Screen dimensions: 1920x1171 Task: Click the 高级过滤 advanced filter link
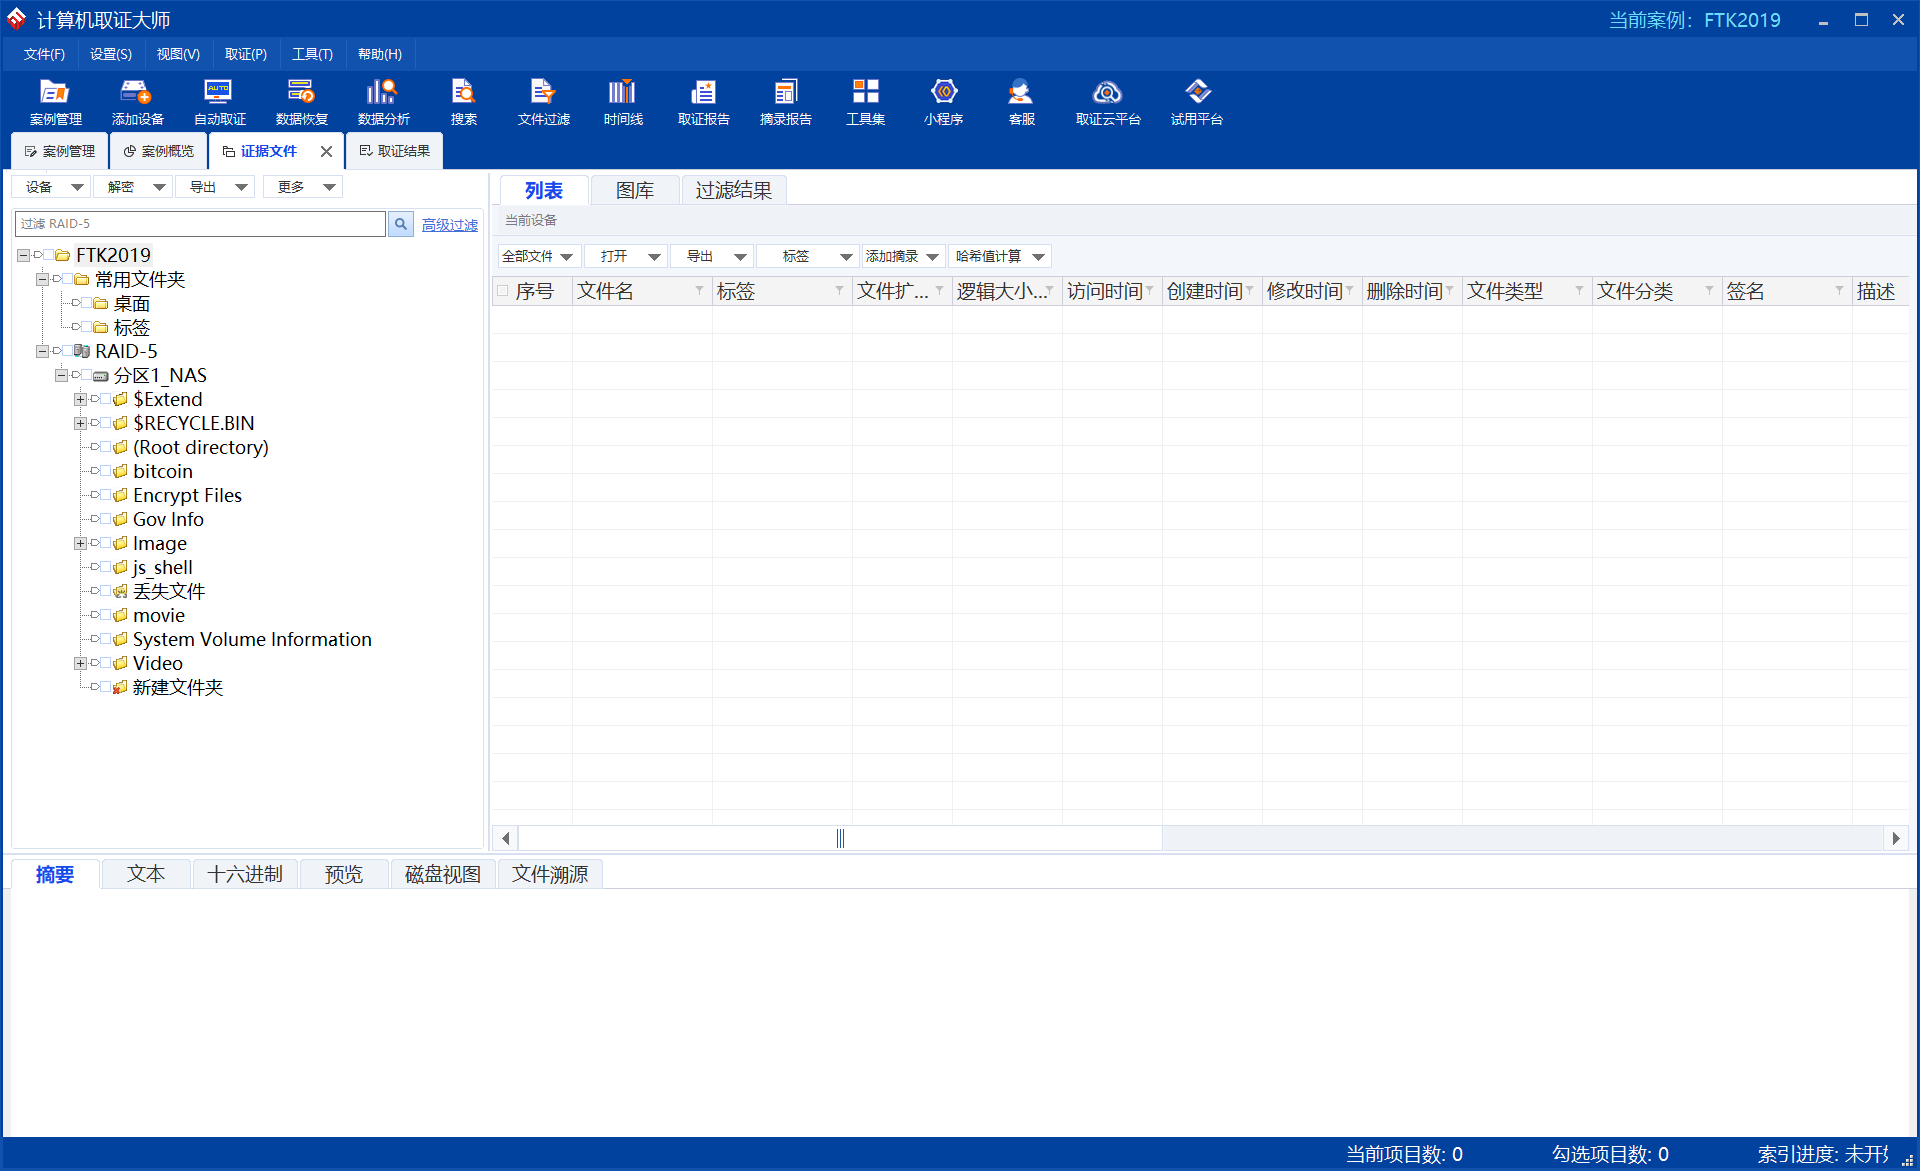pos(449,225)
